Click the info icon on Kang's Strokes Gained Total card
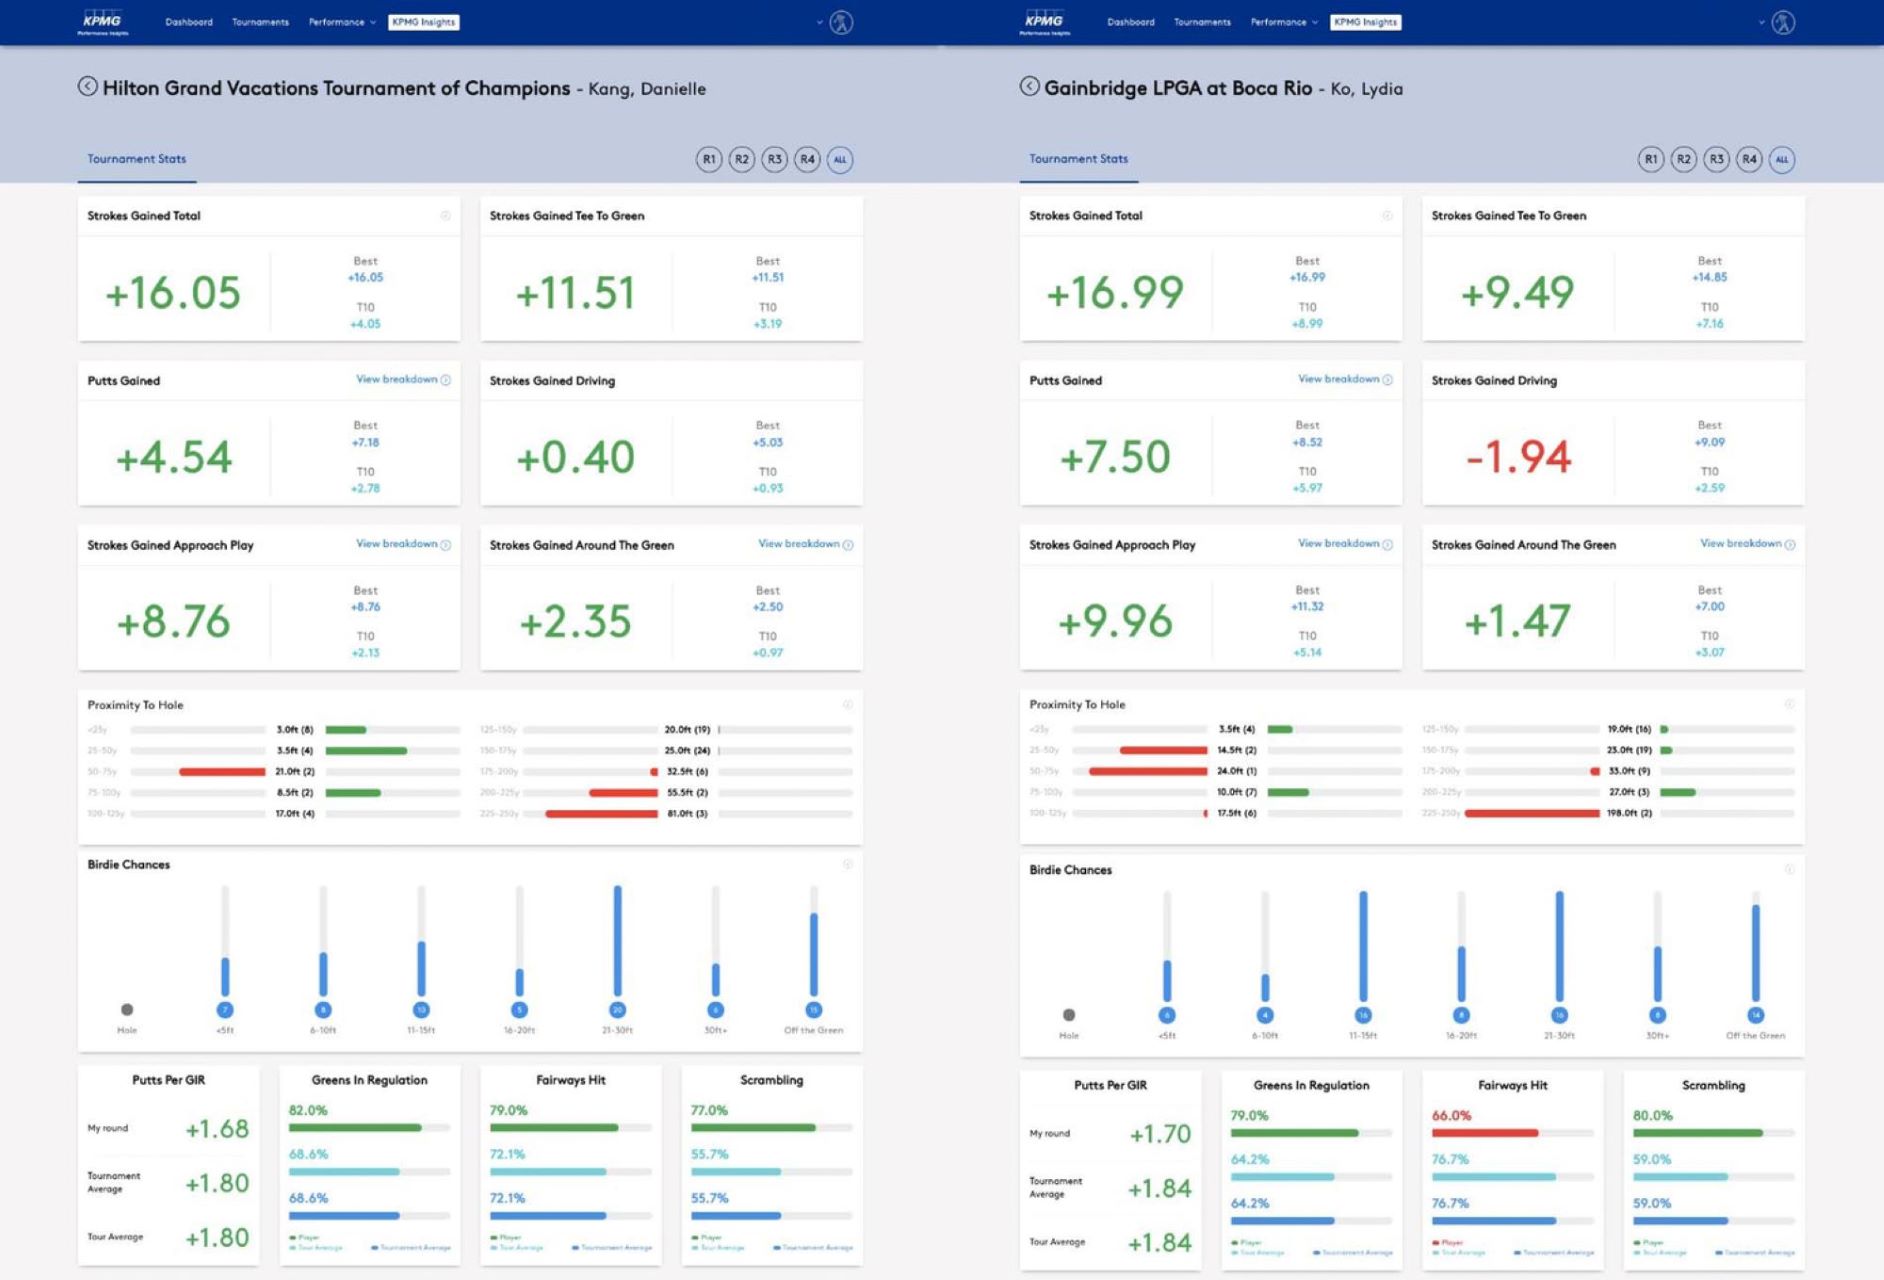This screenshot has height=1280, width=1884. (x=445, y=216)
